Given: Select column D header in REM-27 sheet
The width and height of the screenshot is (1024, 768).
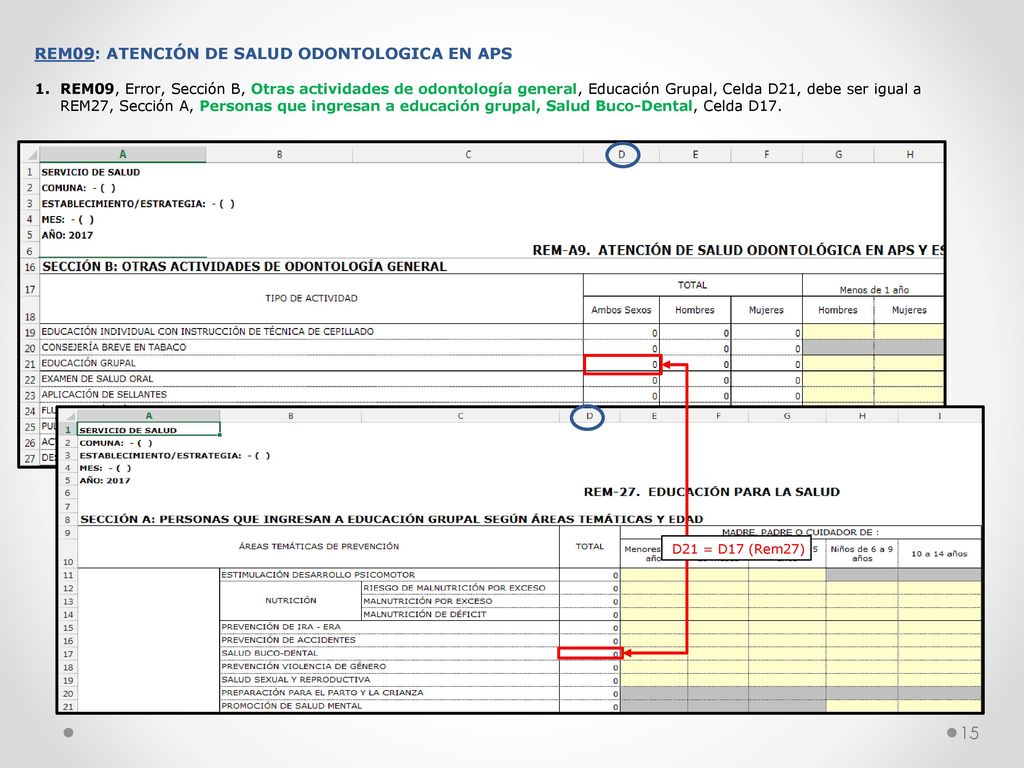Looking at the screenshot, I should point(589,416).
